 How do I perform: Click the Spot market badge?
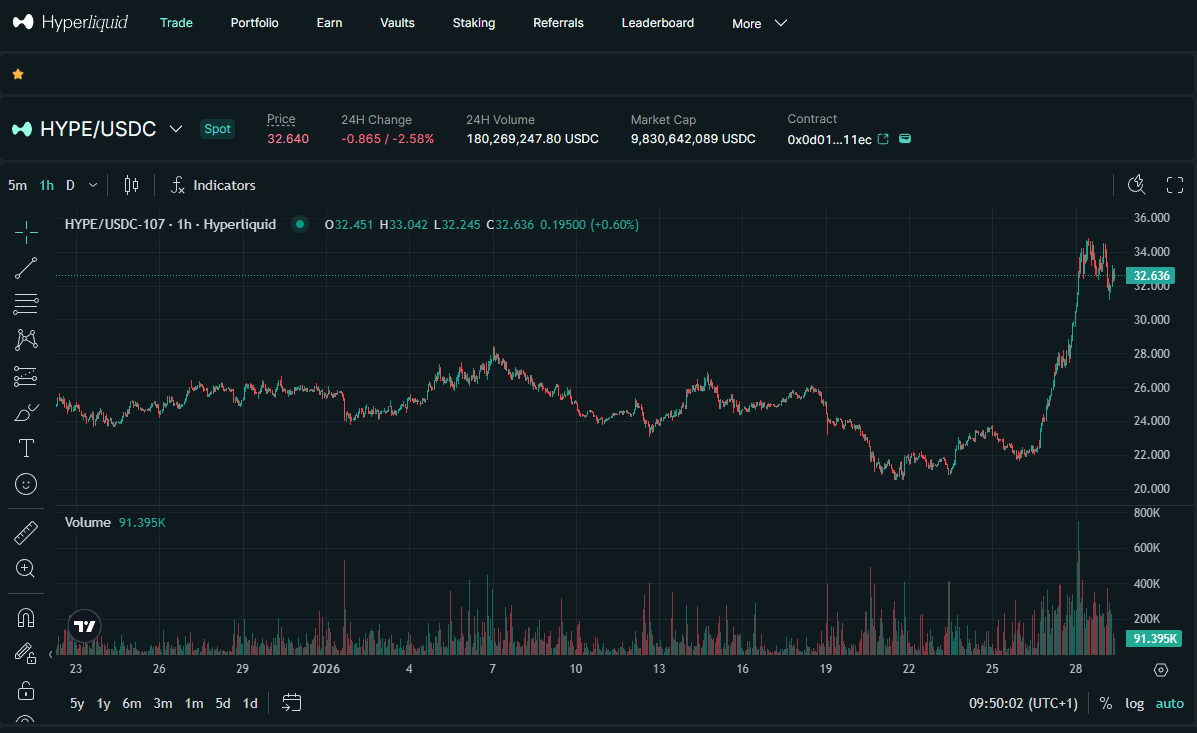218,129
